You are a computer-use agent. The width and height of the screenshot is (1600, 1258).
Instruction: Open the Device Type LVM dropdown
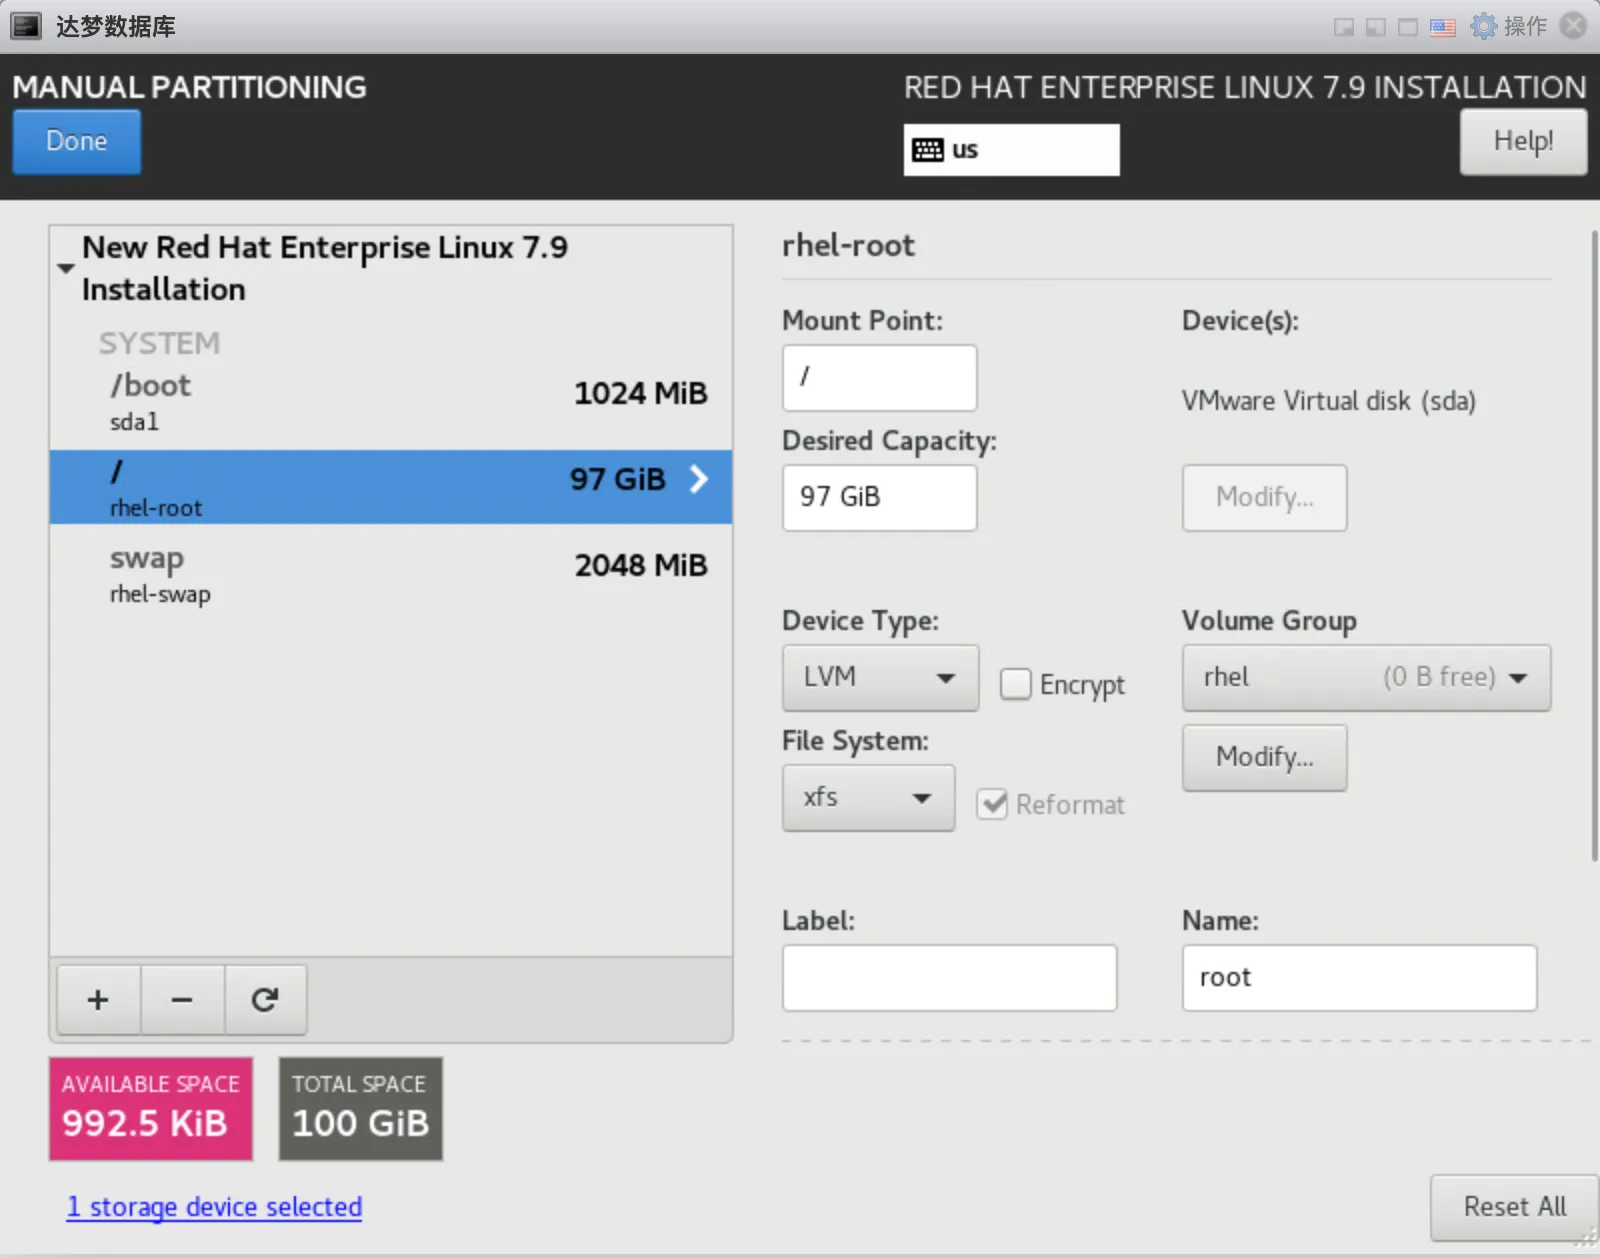click(879, 678)
